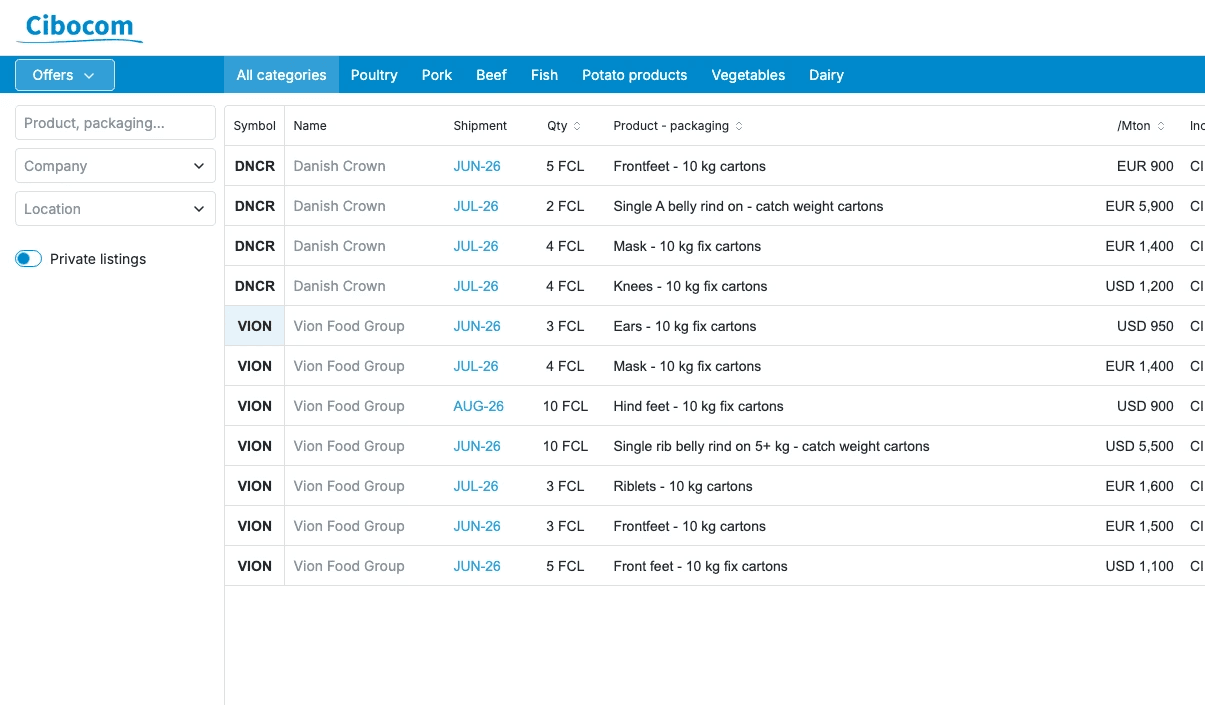Click 'Single A belly rind on - catch weight cartons'
Screen dimensions: 1205x705
[x=748, y=206]
